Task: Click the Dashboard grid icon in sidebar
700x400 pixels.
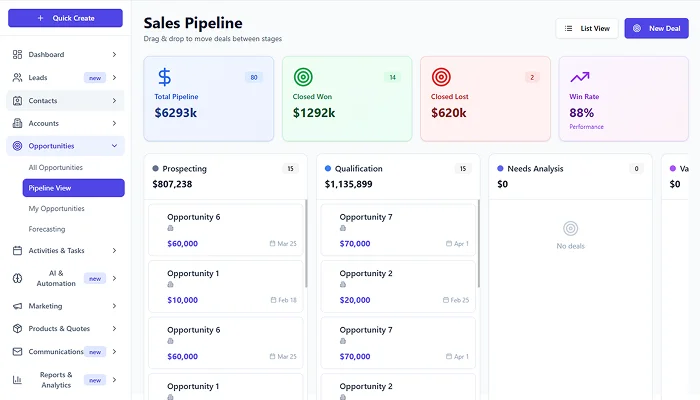Action: pos(18,54)
